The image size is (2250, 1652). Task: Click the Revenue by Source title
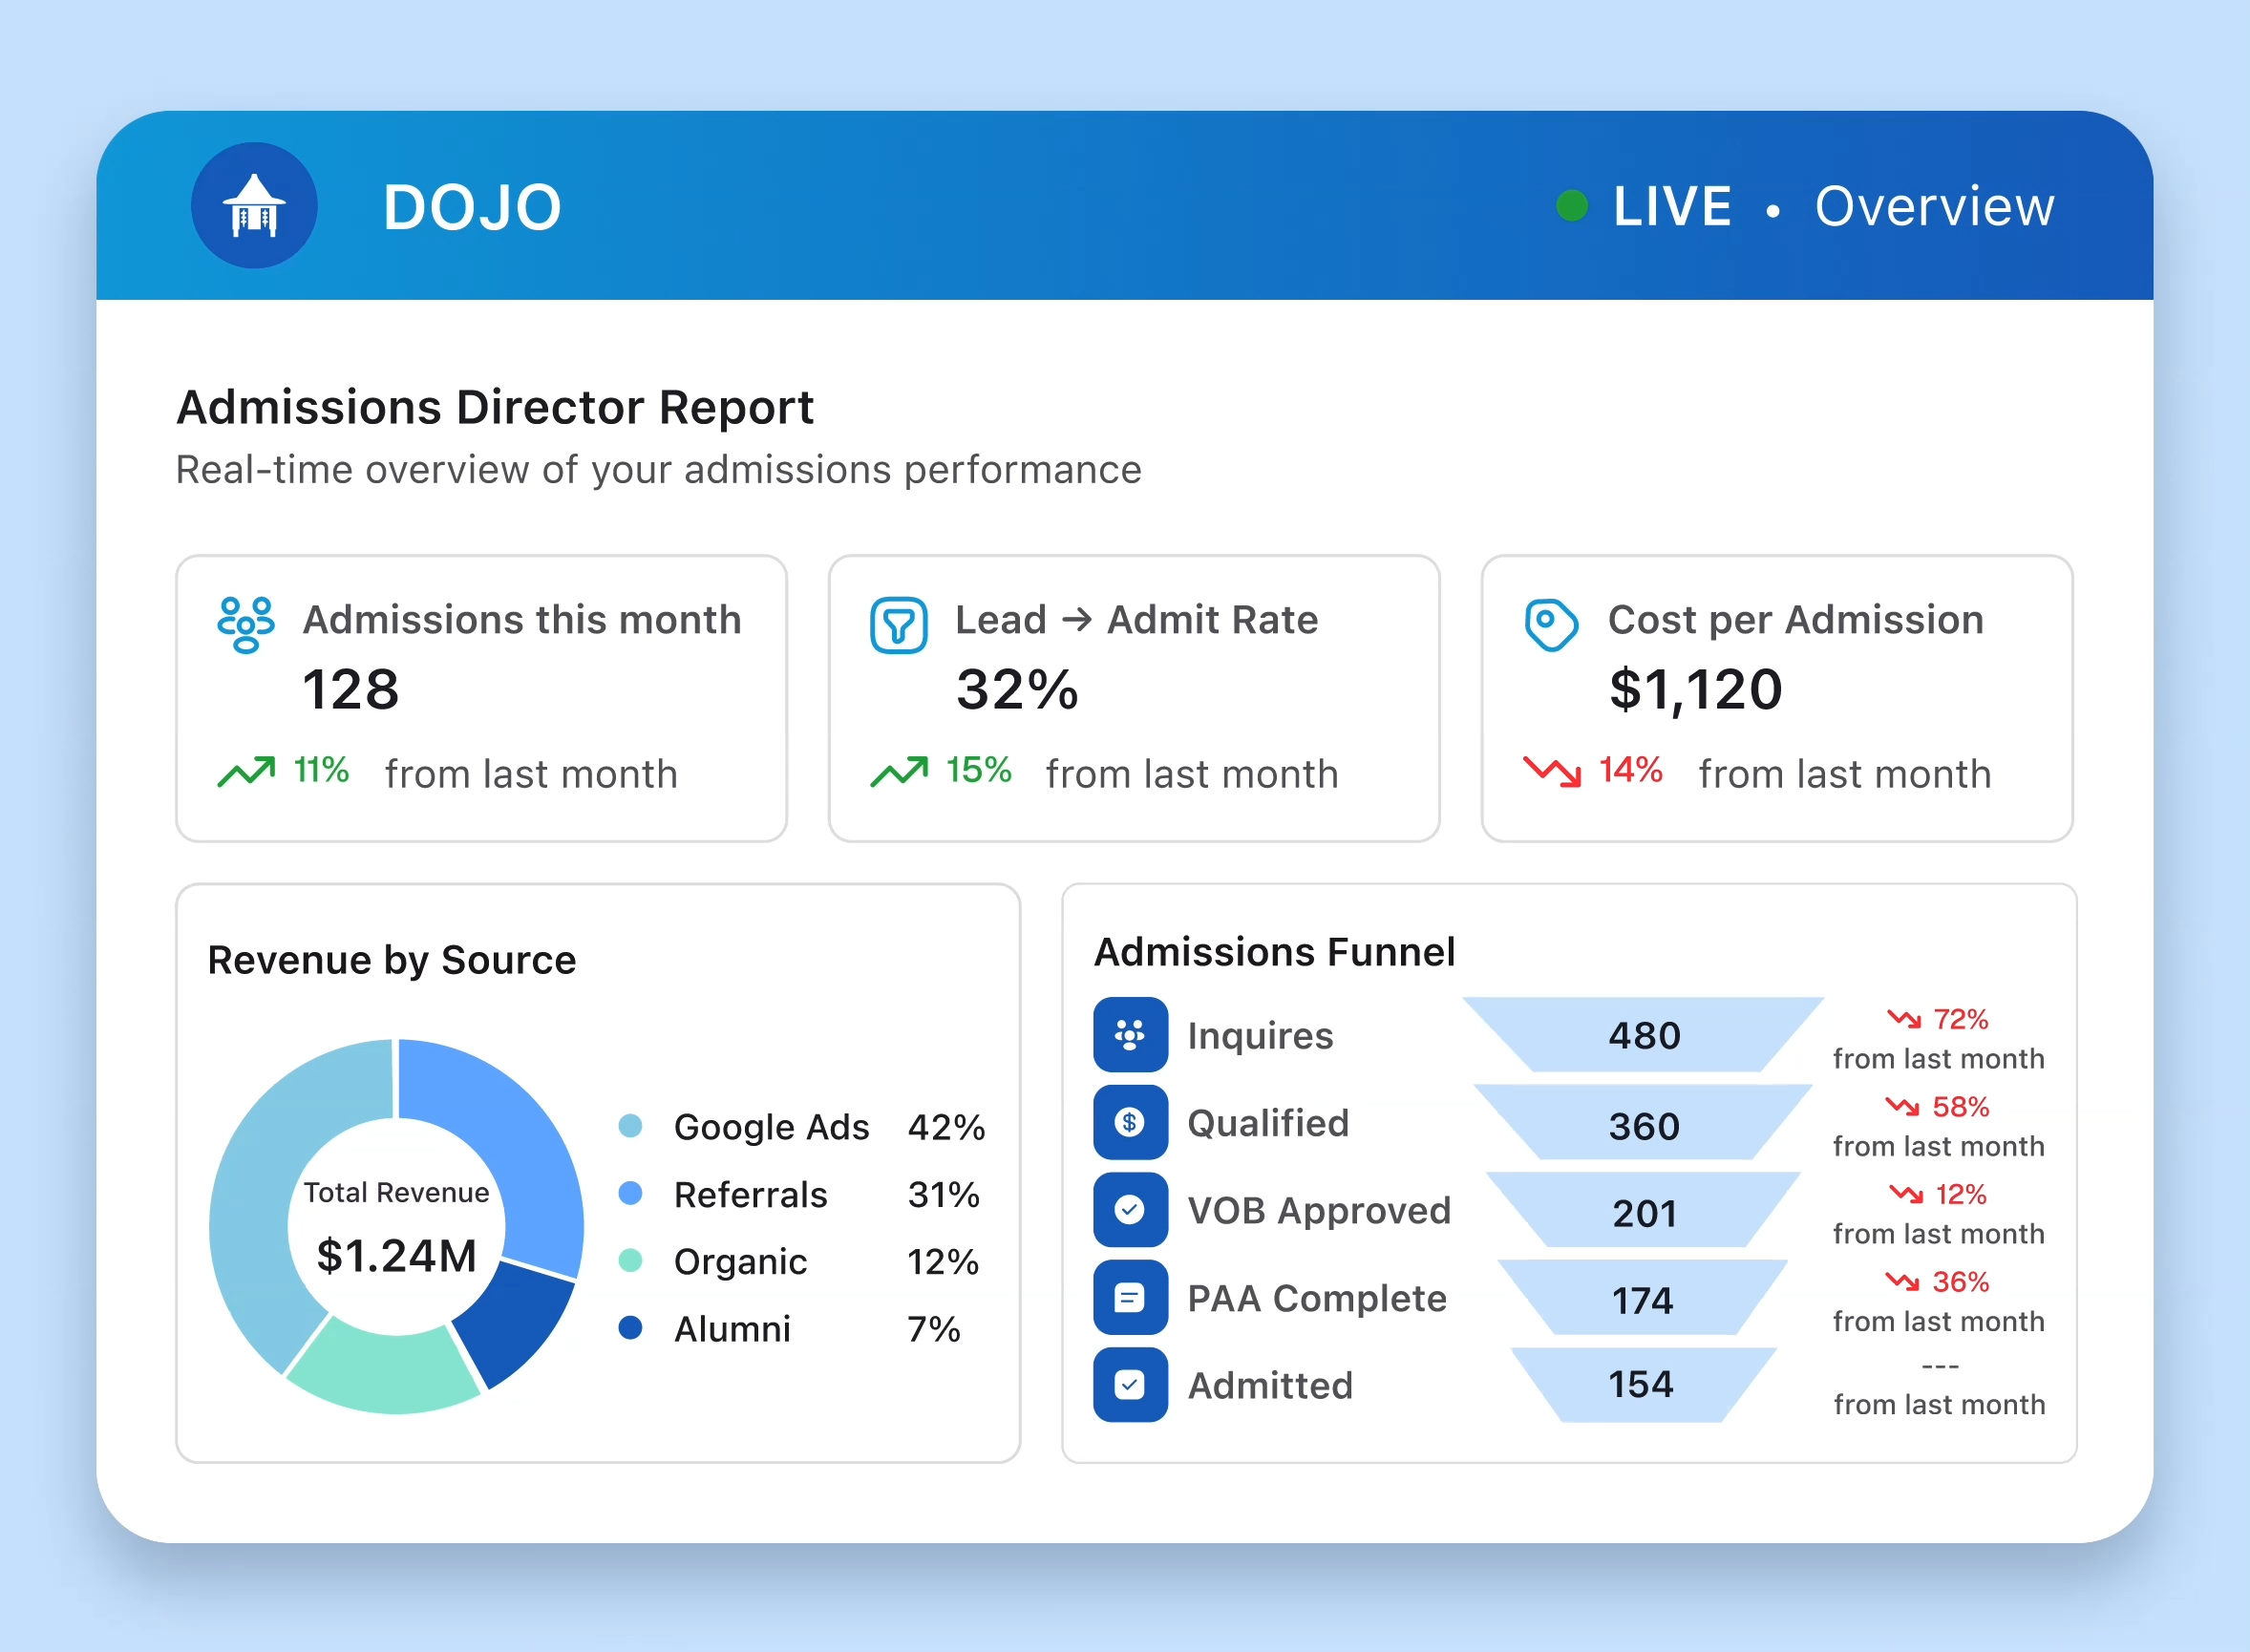coord(392,960)
